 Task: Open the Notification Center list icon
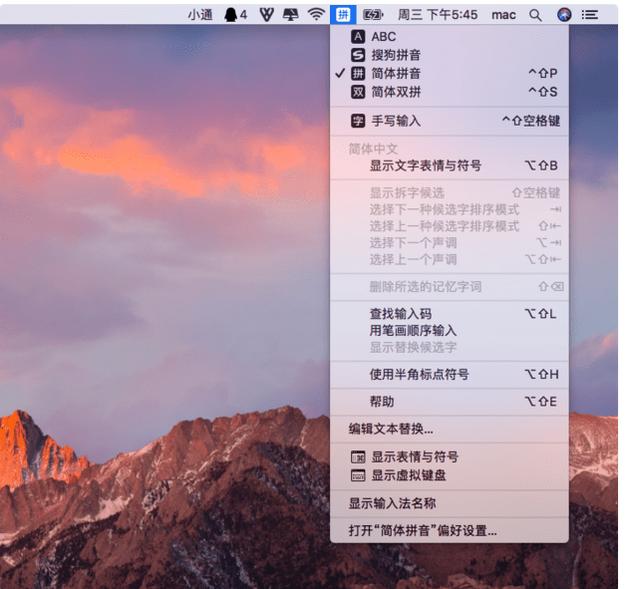tap(590, 15)
